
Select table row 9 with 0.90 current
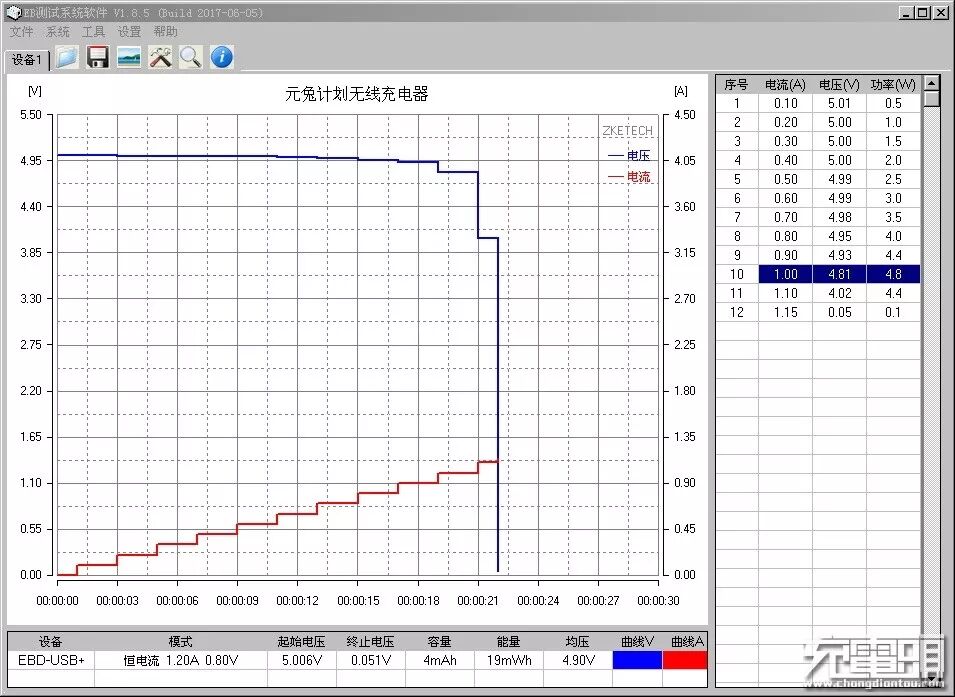818,255
